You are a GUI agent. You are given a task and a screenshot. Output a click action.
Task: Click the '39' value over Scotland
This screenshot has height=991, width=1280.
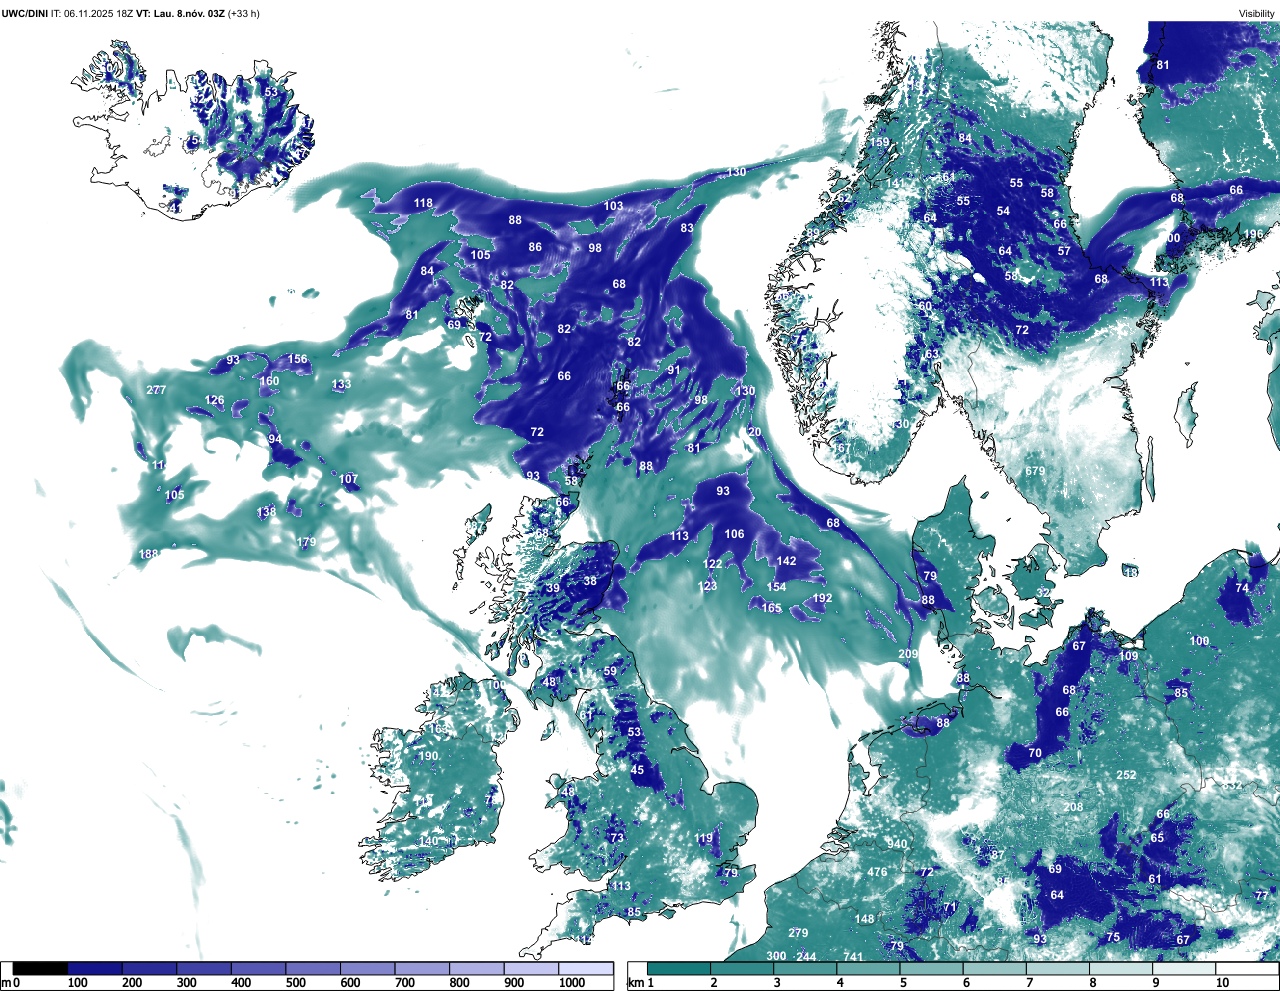coord(553,589)
